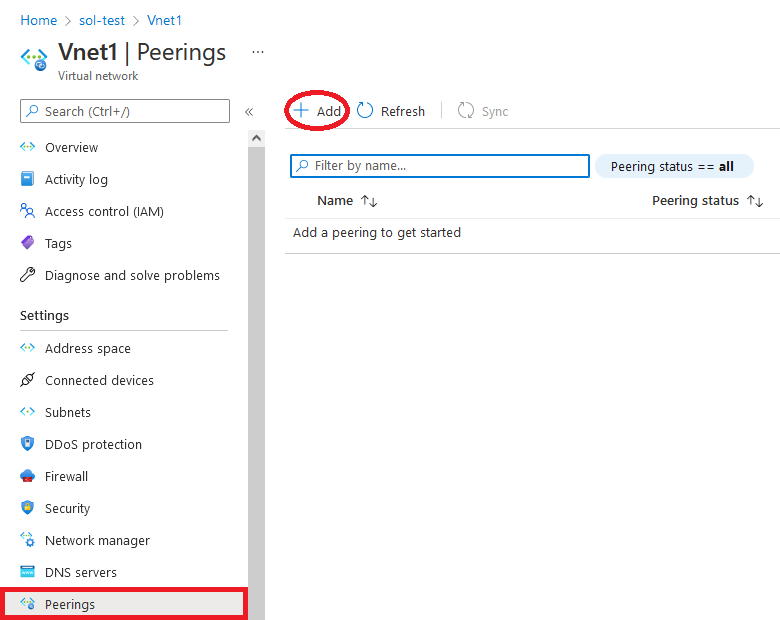Click the Refresh circular arrow icon
The height and width of the screenshot is (620, 780).
pyautogui.click(x=365, y=110)
